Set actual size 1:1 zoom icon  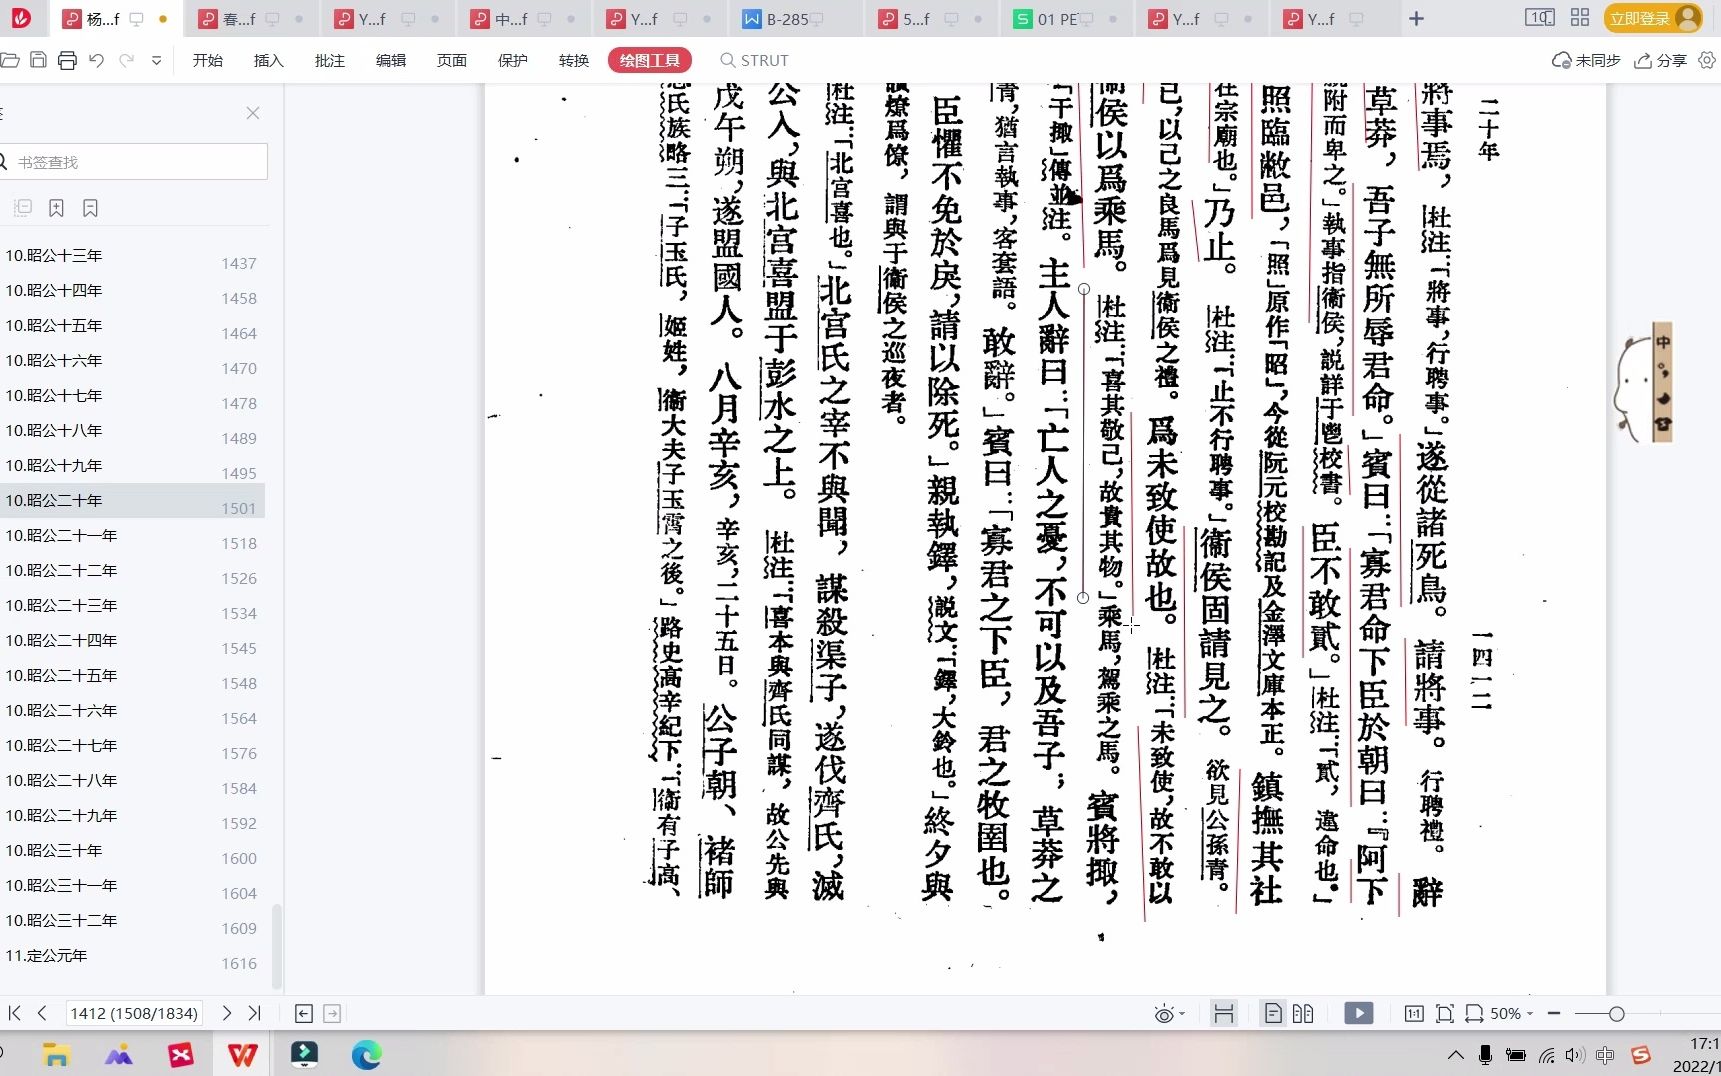[x=1414, y=1013]
